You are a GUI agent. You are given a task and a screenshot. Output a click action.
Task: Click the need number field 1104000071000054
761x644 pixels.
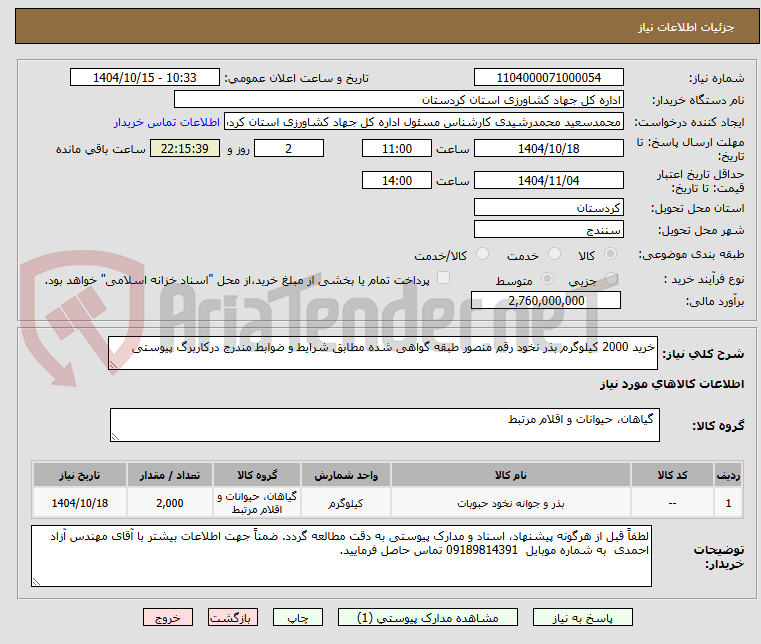pyautogui.click(x=548, y=78)
